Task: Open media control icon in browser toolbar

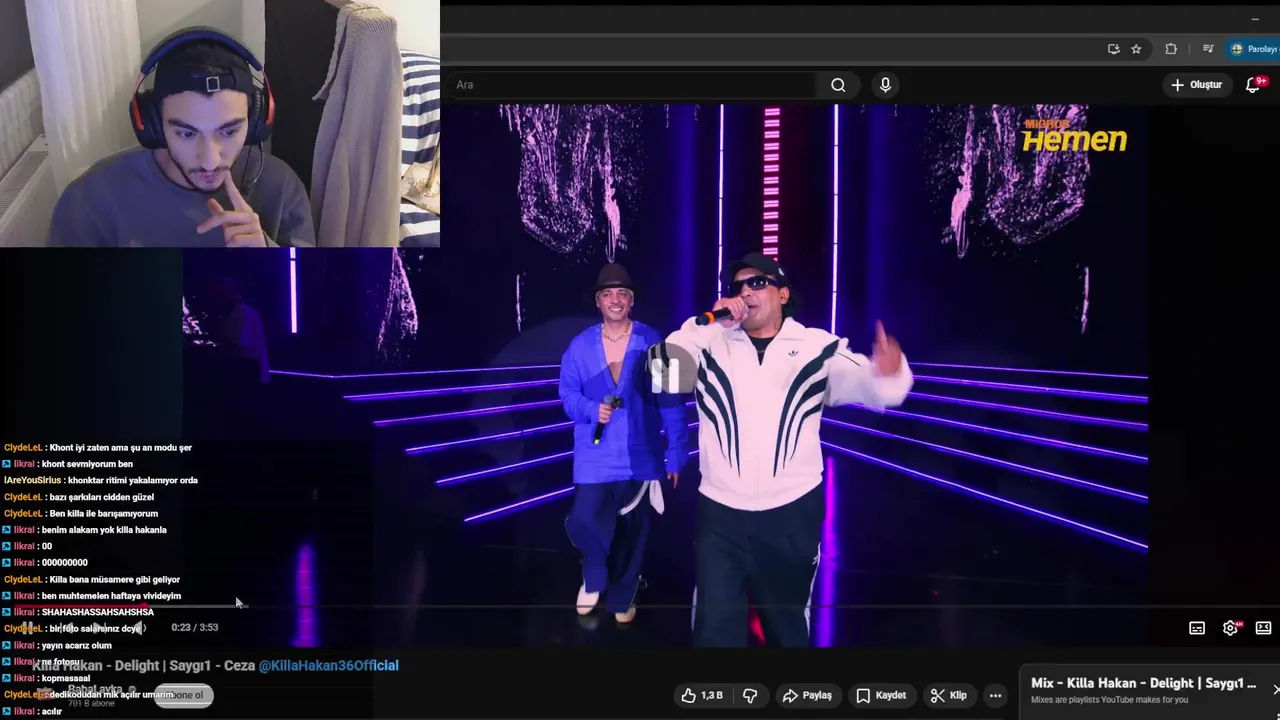Action: (1208, 49)
